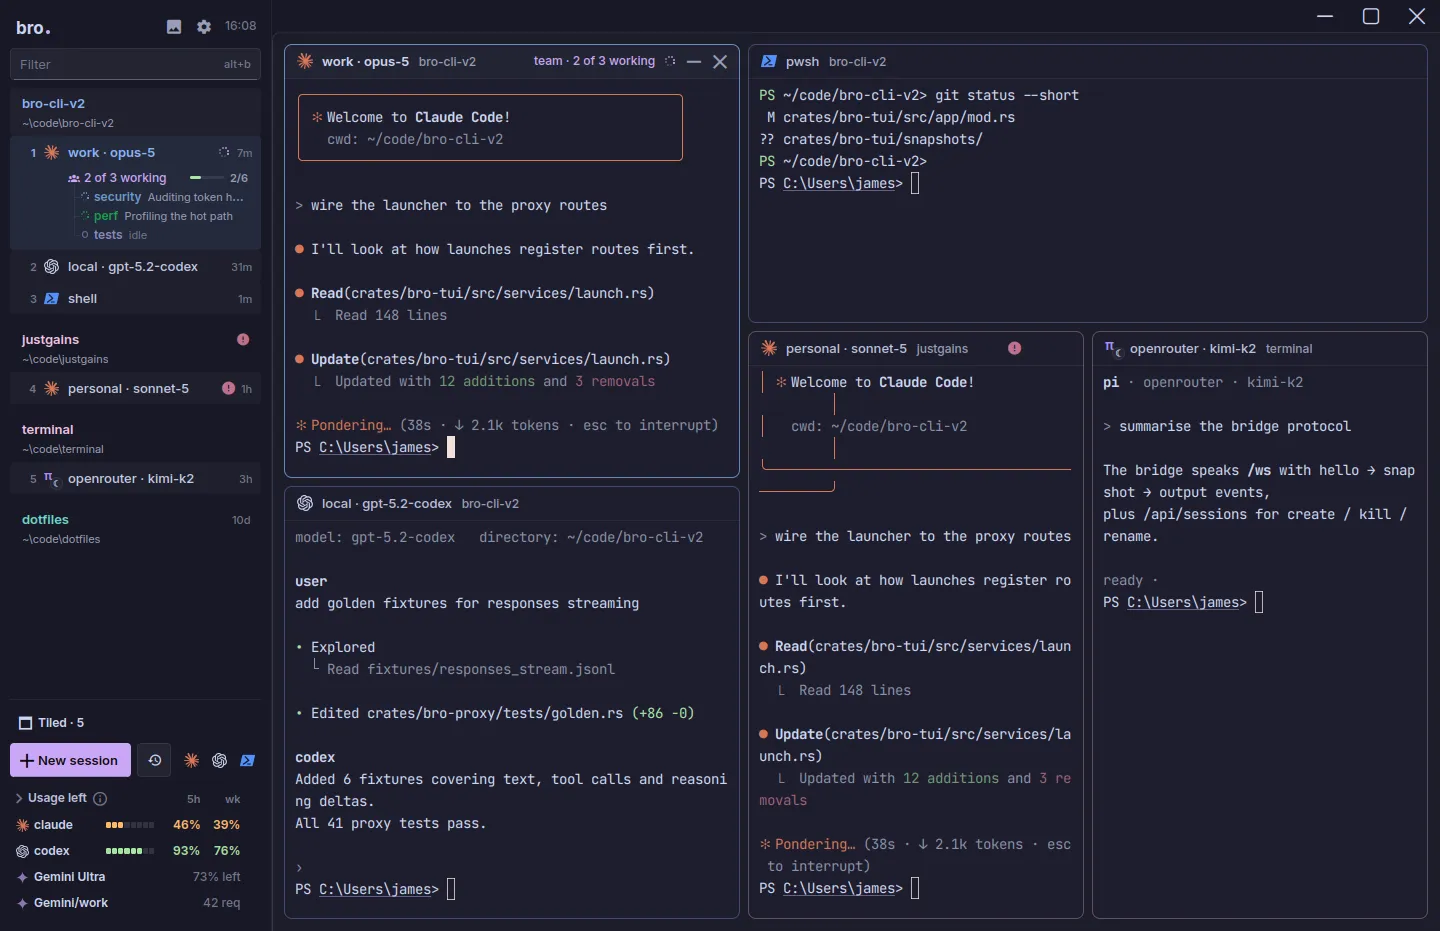Close the work · opus-5 pane
Screen dimensions: 1440x931
[720, 62]
